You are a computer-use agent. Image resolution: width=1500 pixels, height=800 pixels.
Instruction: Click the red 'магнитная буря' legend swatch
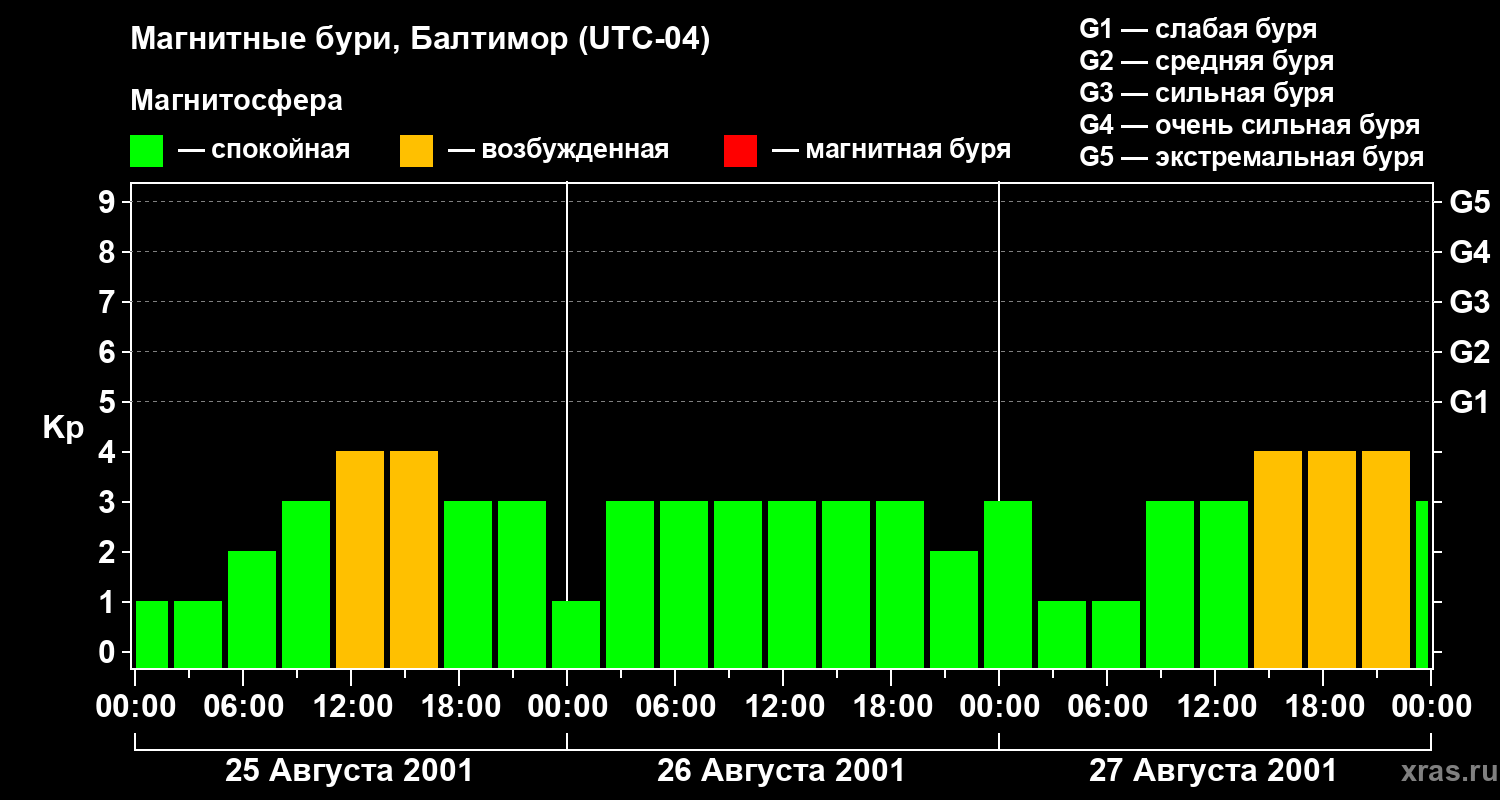pos(740,151)
